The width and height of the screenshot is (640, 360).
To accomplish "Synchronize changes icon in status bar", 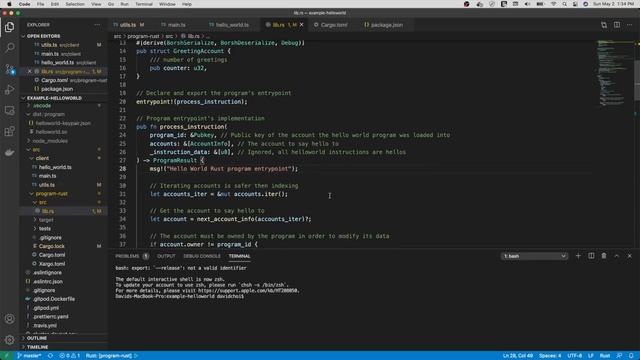I will tap(50, 356).
